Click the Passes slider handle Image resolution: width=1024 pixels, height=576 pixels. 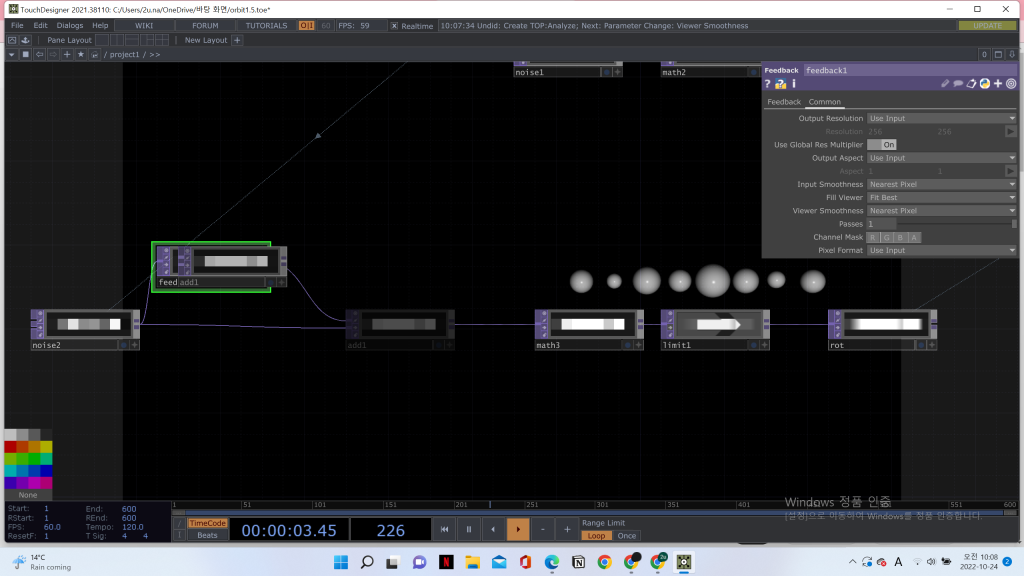point(1014,224)
